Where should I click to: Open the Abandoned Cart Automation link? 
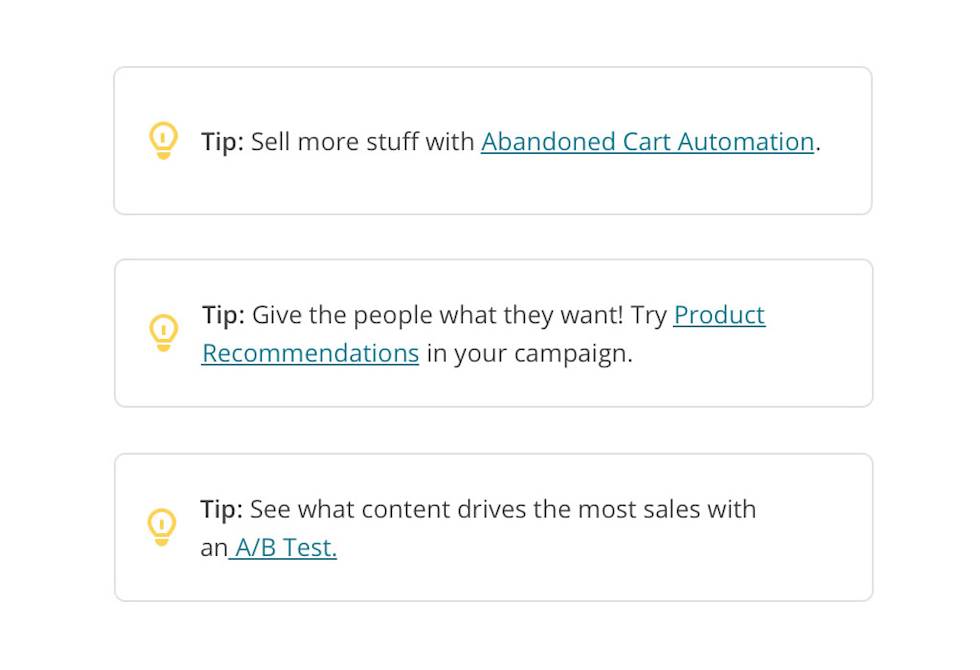point(647,142)
